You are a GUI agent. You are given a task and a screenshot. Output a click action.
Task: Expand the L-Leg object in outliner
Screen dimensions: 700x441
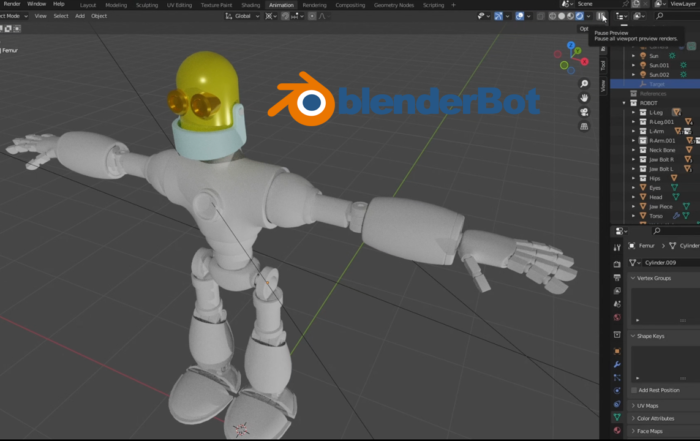click(633, 112)
